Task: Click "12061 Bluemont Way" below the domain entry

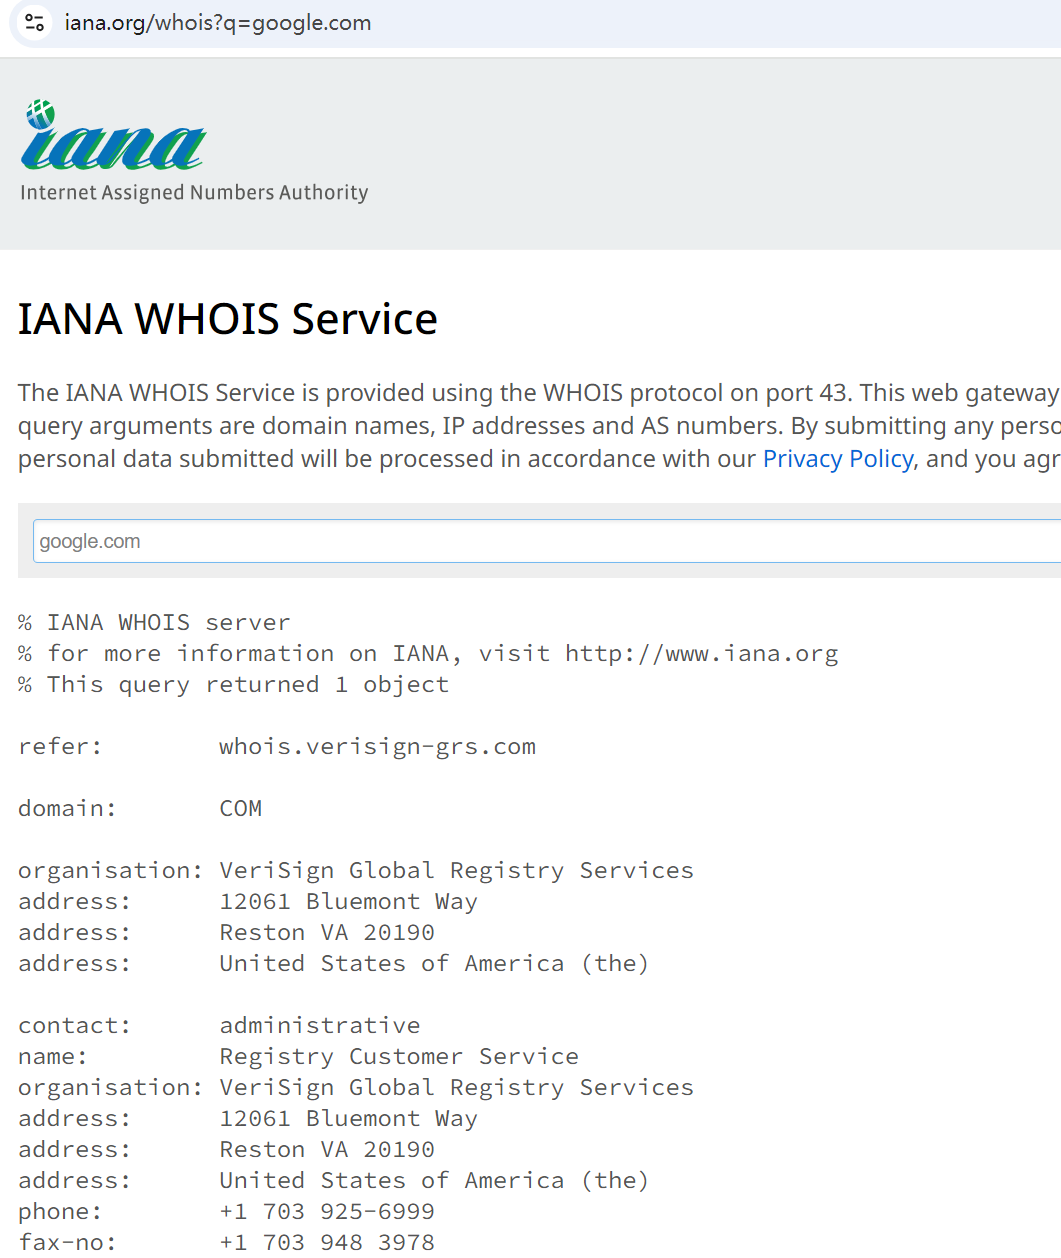Action: [x=348, y=901]
